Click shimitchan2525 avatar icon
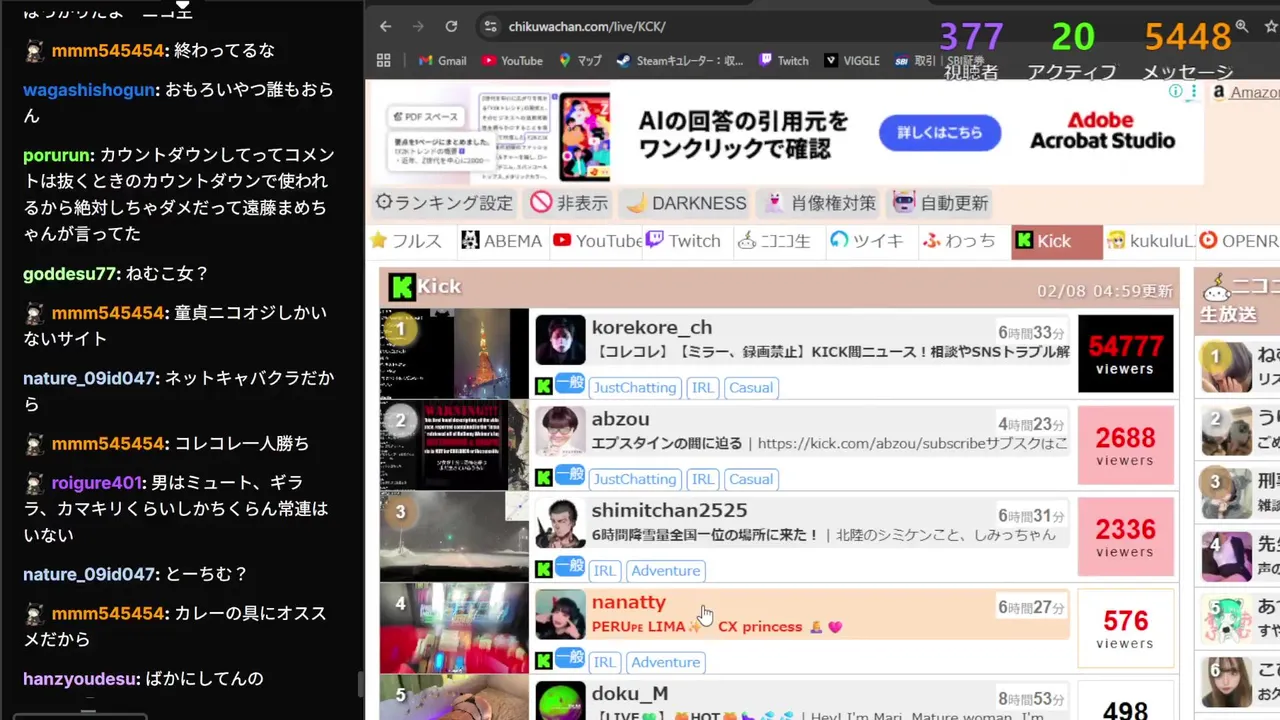The height and width of the screenshot is (720, 1280). [560, 523]
